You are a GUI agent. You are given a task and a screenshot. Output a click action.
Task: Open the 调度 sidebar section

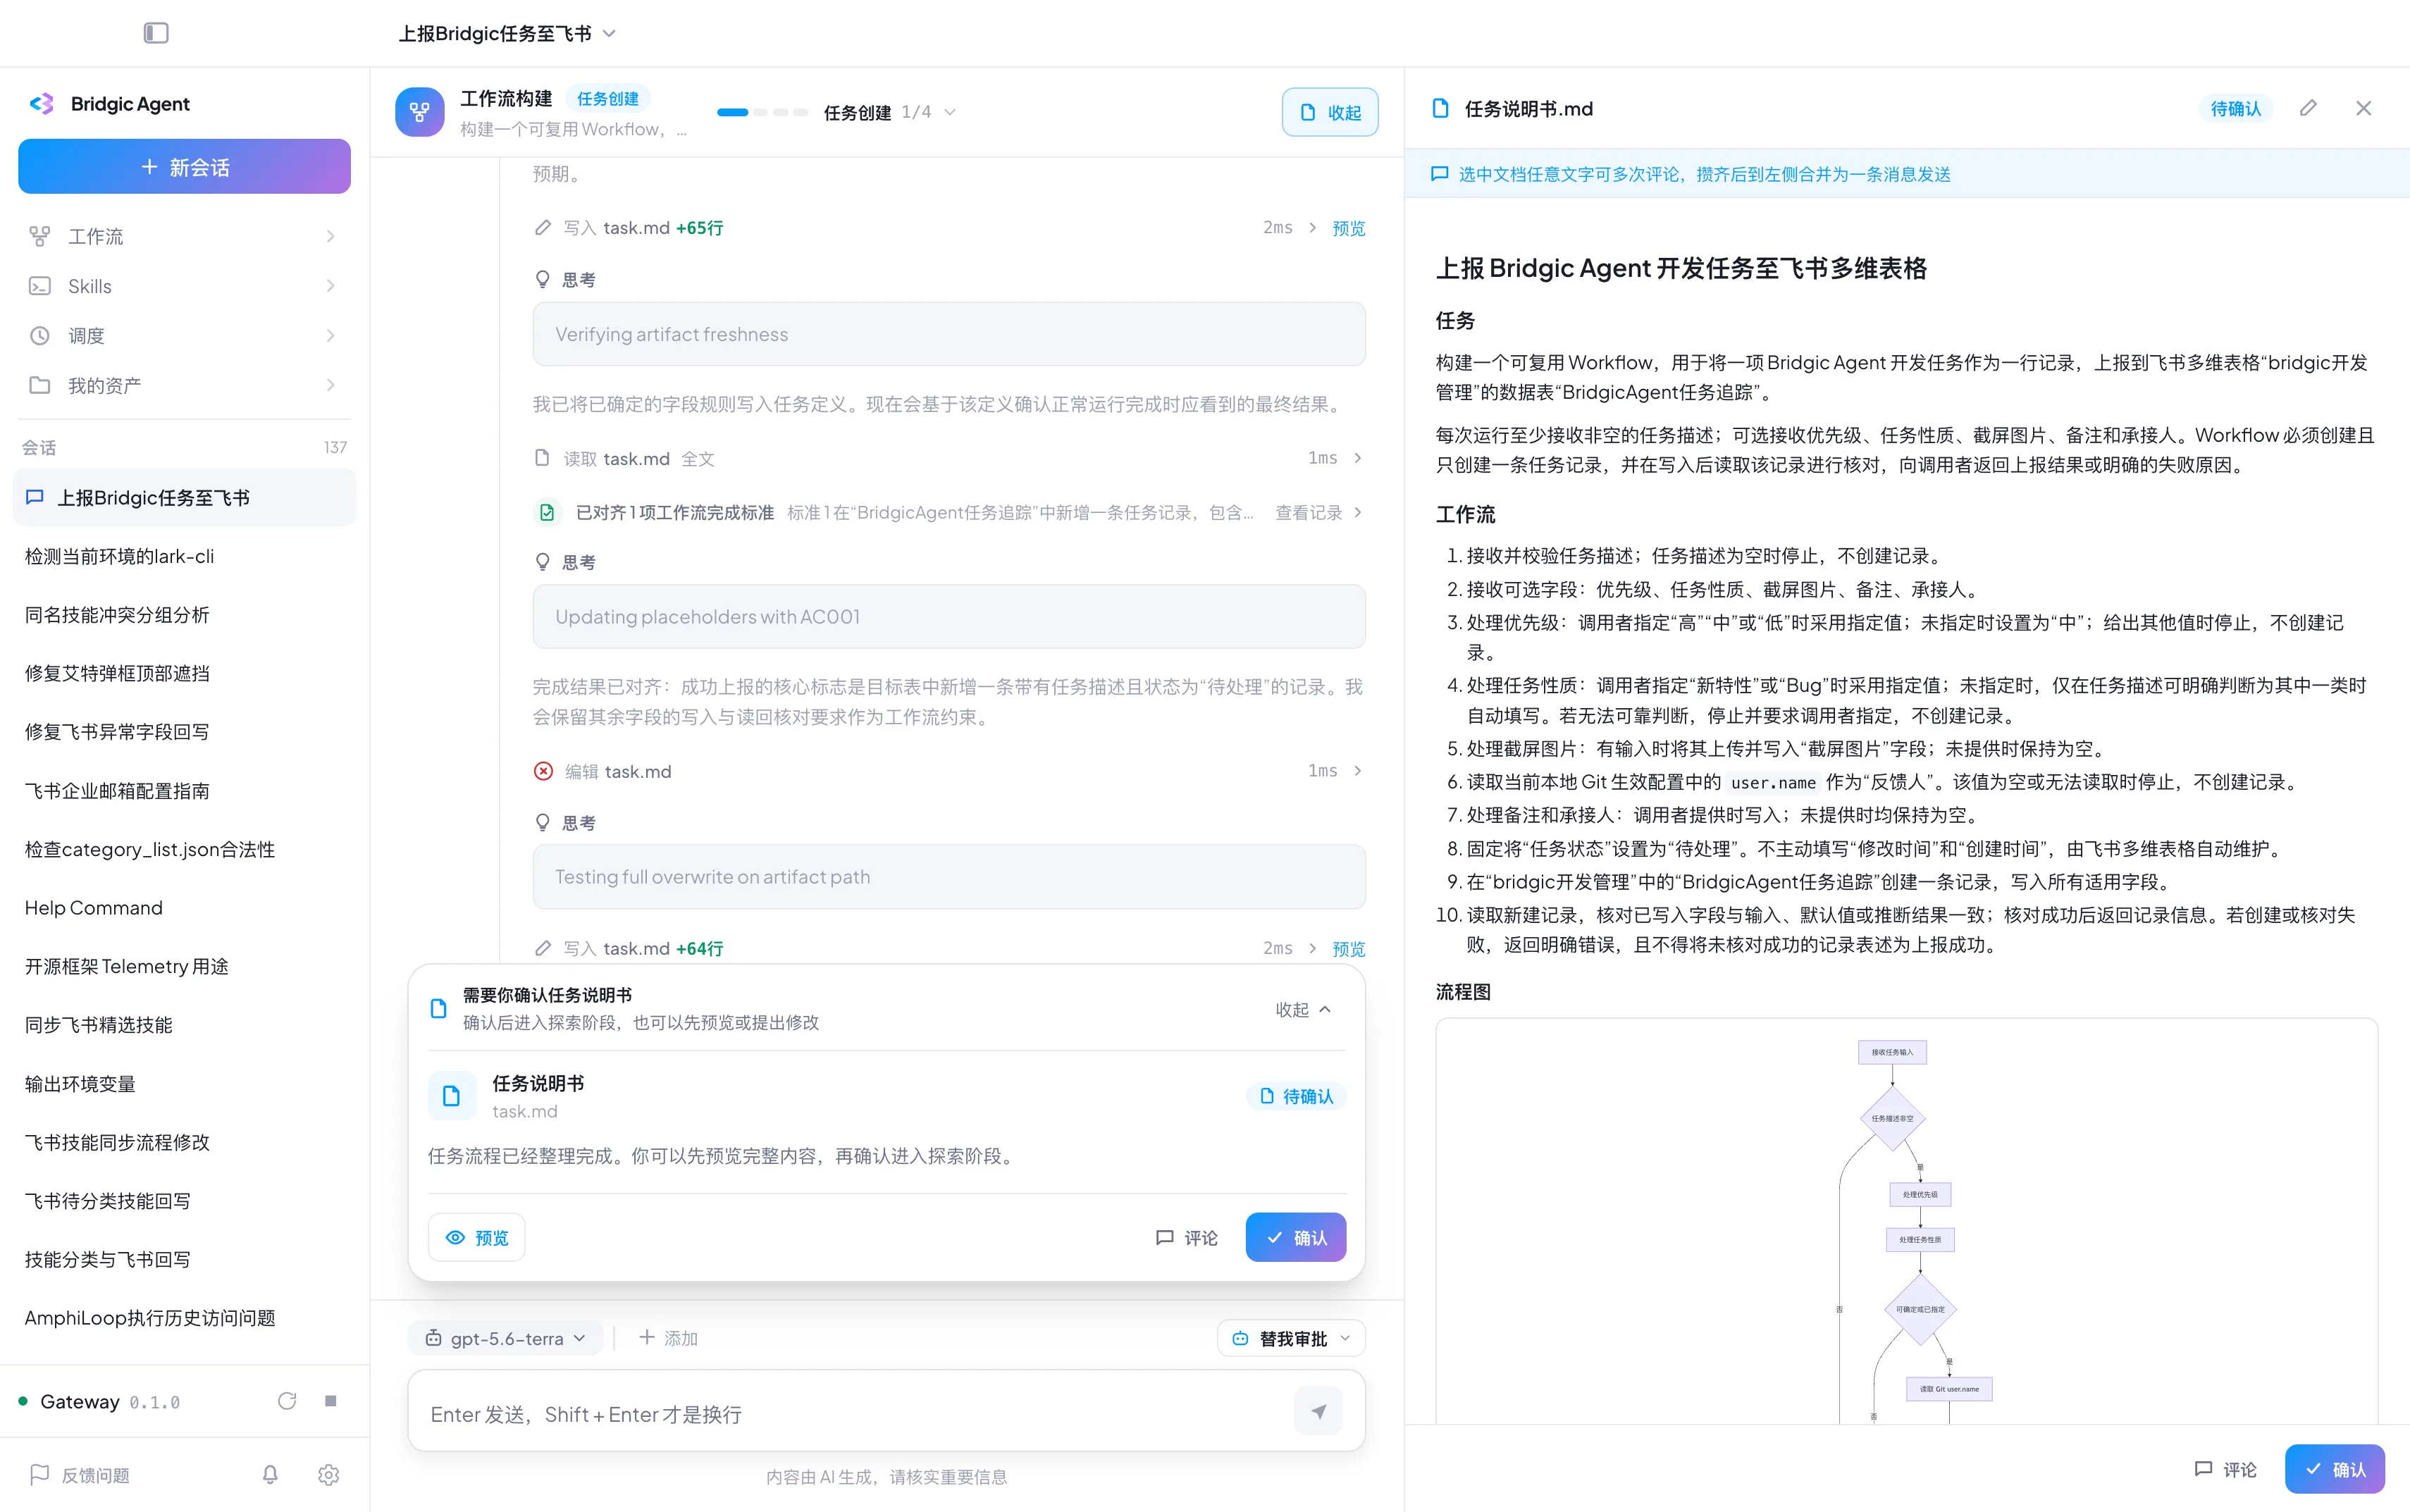[x=184, y=336]
